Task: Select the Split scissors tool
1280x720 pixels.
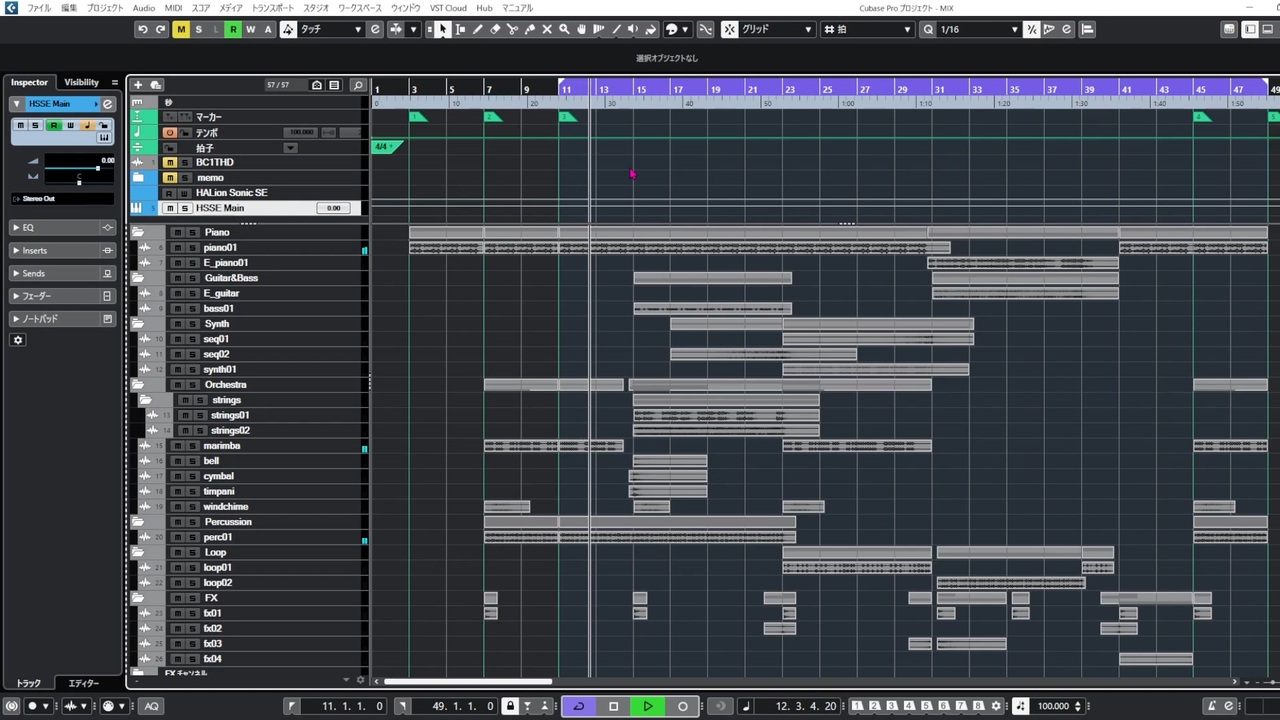Action: click(x=512, y=30)
